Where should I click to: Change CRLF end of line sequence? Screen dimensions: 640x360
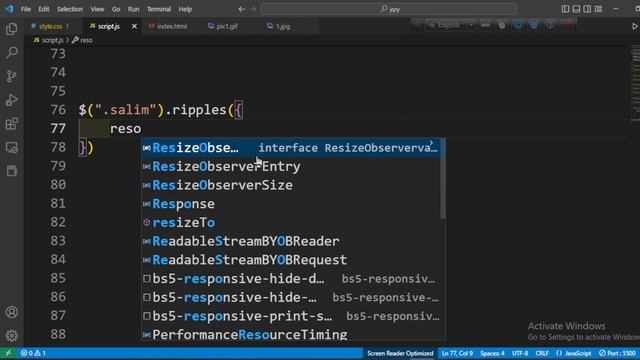click(x=542, y=353)
